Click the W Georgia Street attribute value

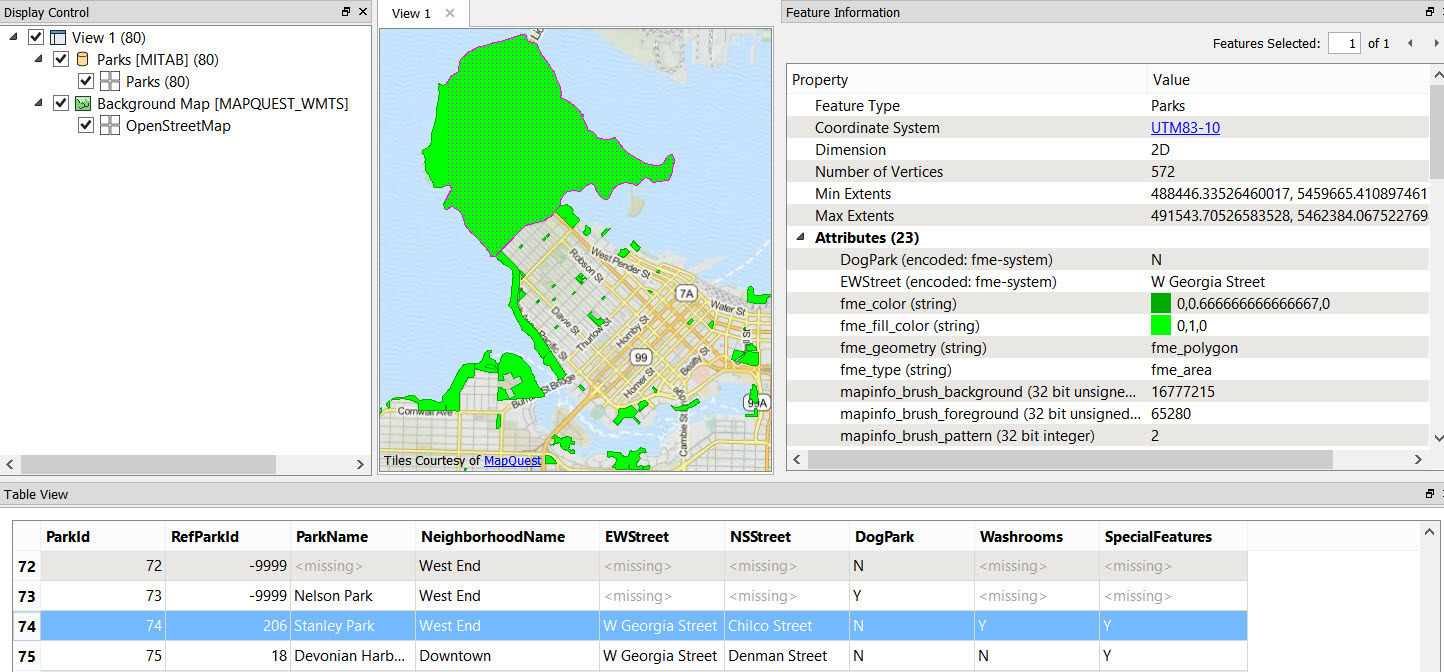click(x=1208, y=282)
